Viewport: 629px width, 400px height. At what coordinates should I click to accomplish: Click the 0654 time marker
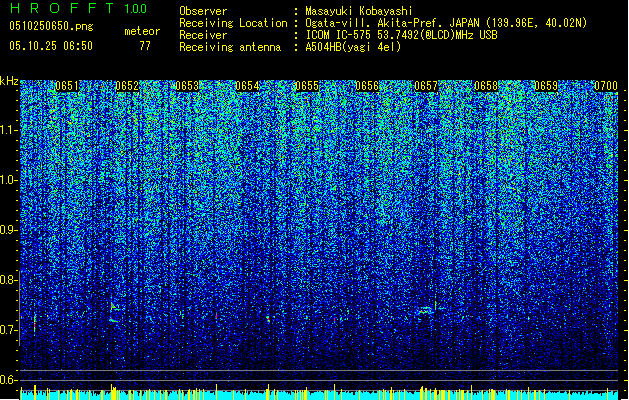pos(247,86)
